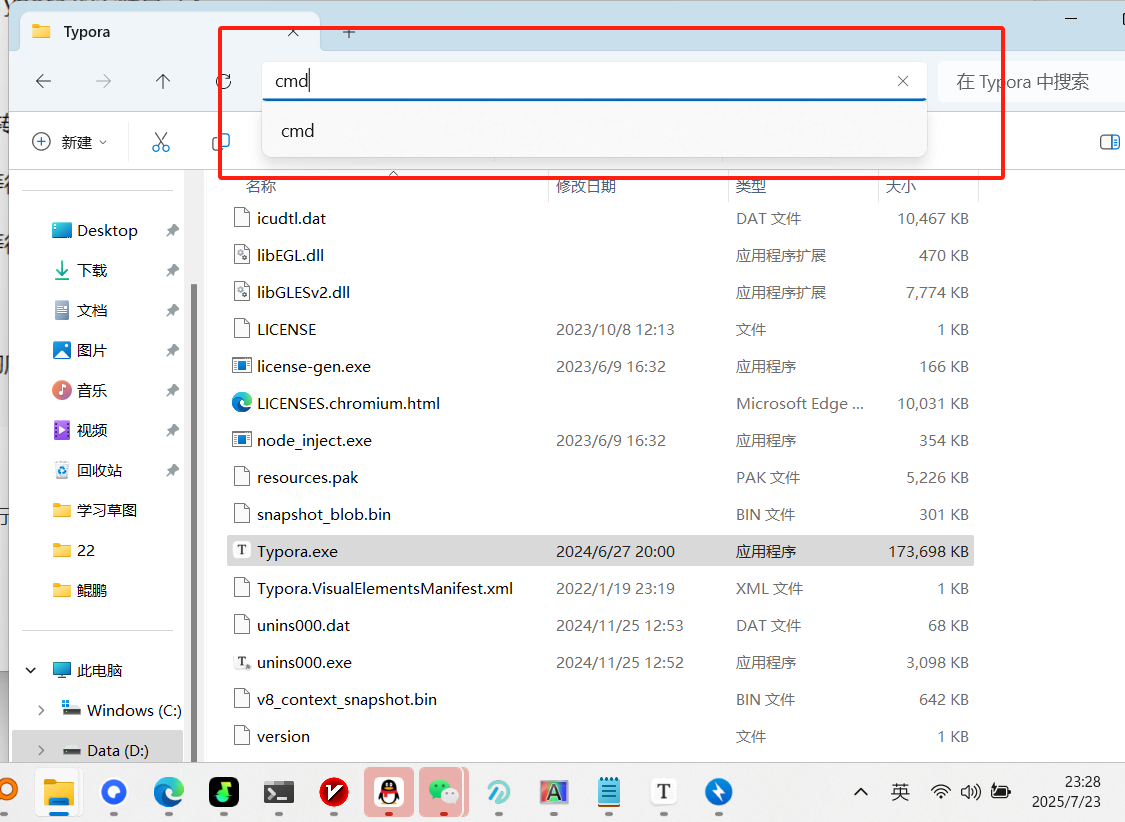This screenshot has width=1125, height=822.
Task: Select the unins000.exe file icon
Action: (x=242, y=662)
